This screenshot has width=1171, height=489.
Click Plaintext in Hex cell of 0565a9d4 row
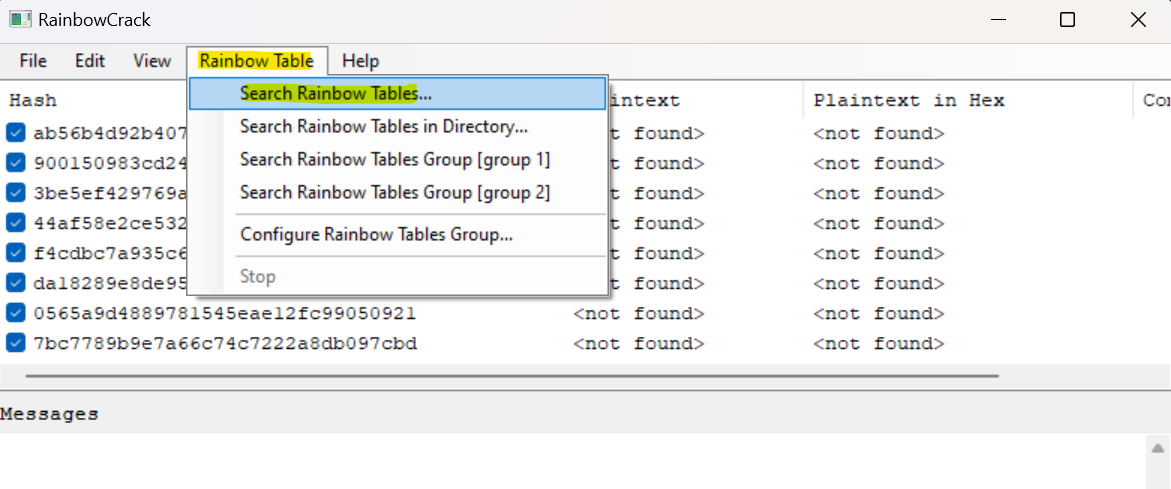(x=879, y=314)
